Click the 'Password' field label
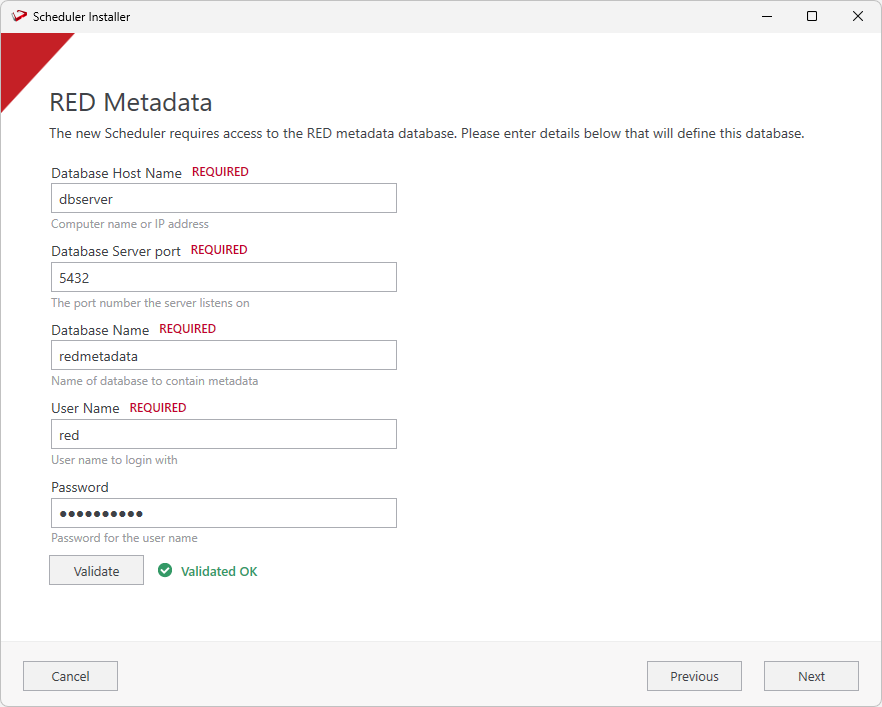882x707 pixels. [x=80, y=487]
